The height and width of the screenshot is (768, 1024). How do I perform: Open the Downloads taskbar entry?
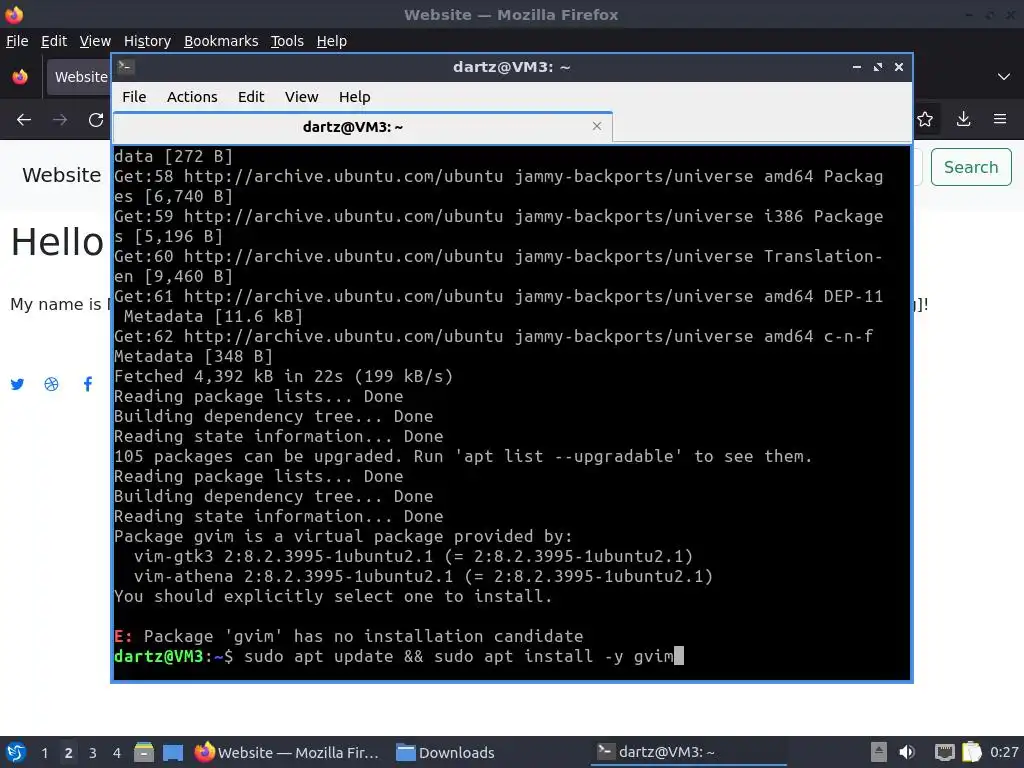coord(445,752)
